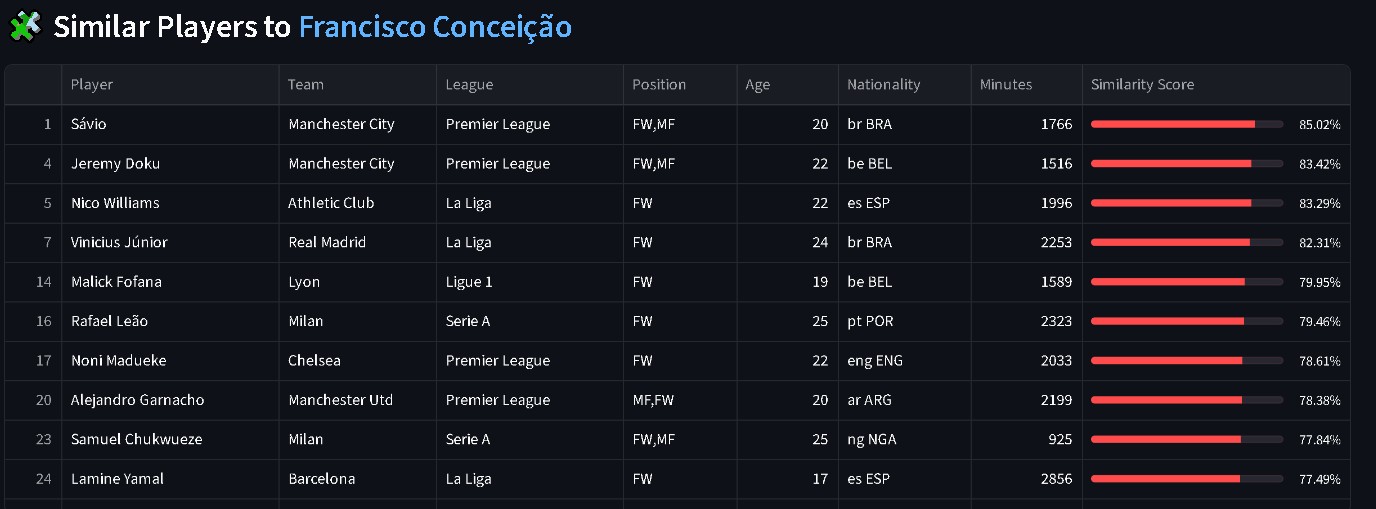Sort by the Similarity Score column header
Image resolution: width=1376 pixels, height=509 pixels.
pos(1142,85)
